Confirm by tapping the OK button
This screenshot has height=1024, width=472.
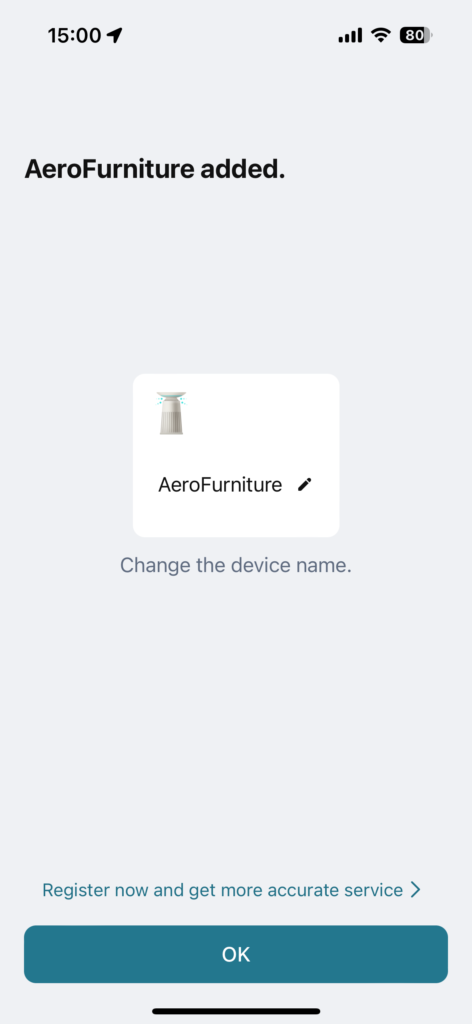pos(236,954)
